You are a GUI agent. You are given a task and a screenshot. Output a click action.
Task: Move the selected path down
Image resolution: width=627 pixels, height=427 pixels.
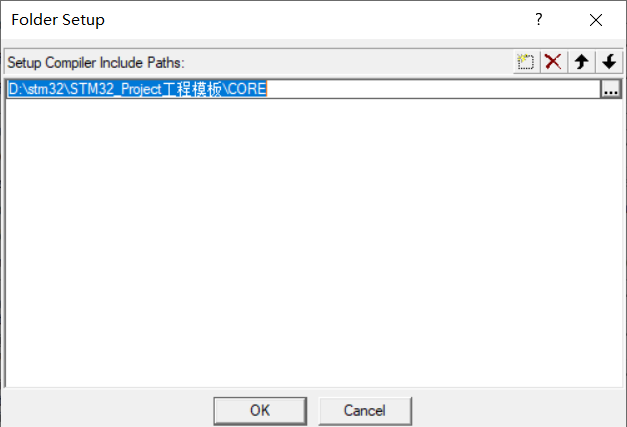[x=609, y=62]
